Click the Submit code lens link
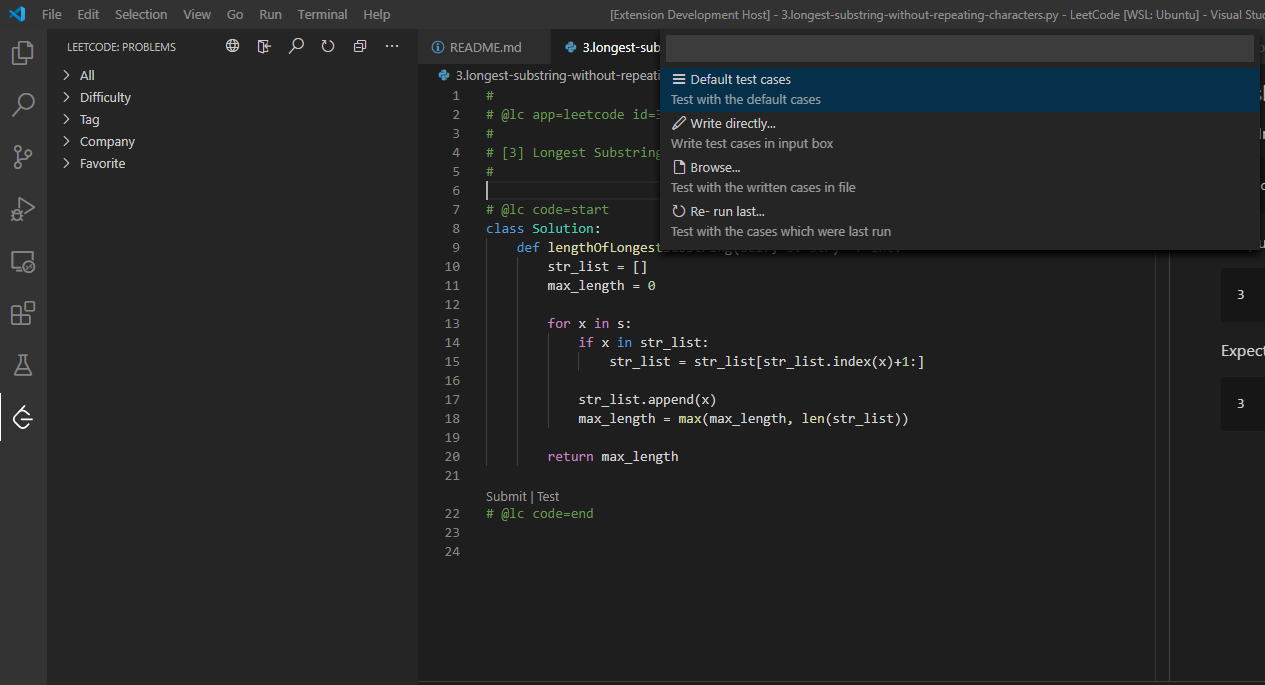This screenshot has width=1265, height=685. (506, 496)
